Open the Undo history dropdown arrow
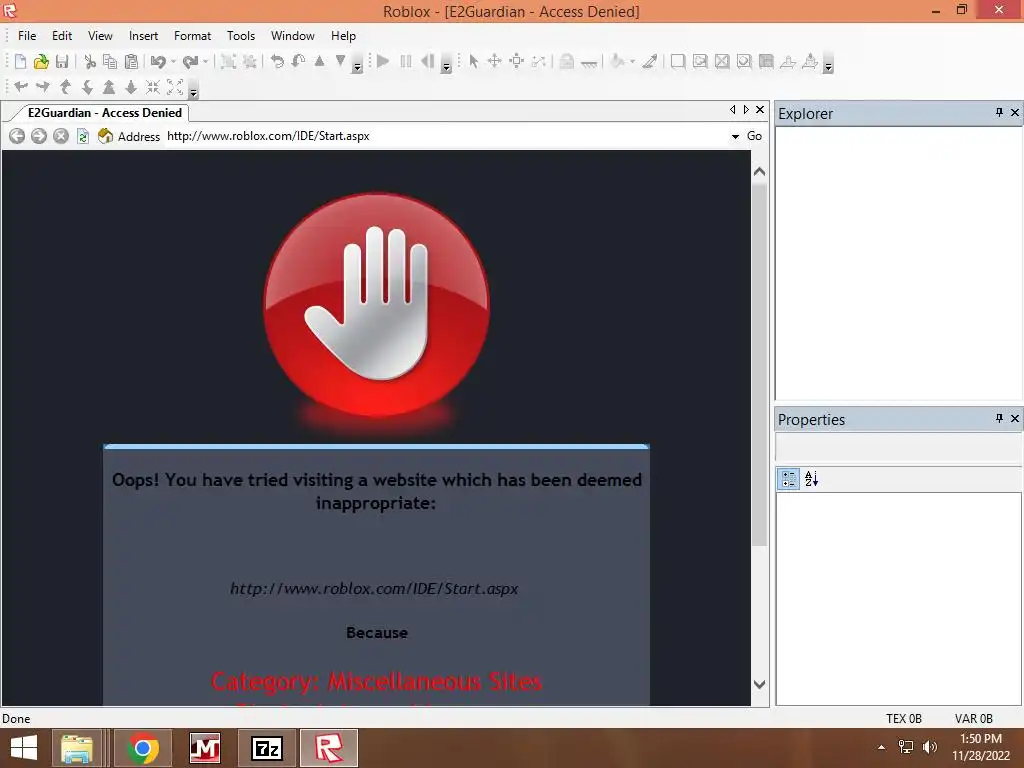The height and width of the screenshot is (768, 1024). [173, 62]
